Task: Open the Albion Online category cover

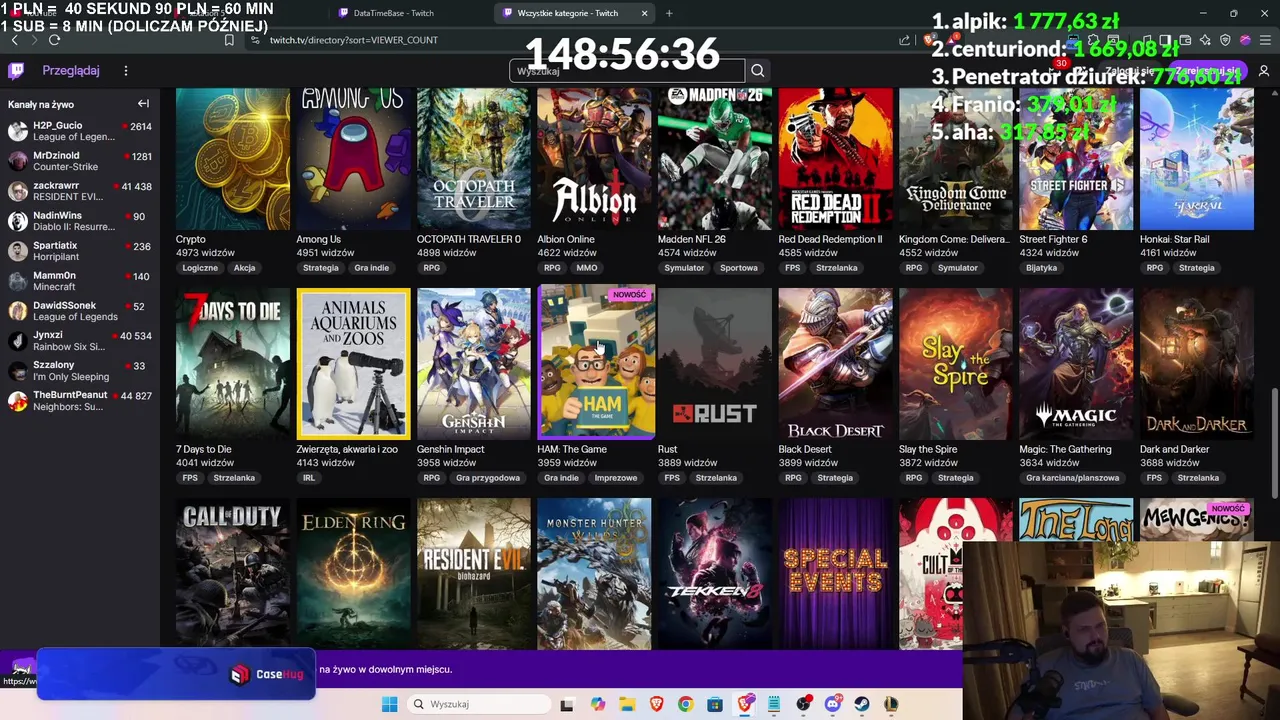Action: point(594,159)
